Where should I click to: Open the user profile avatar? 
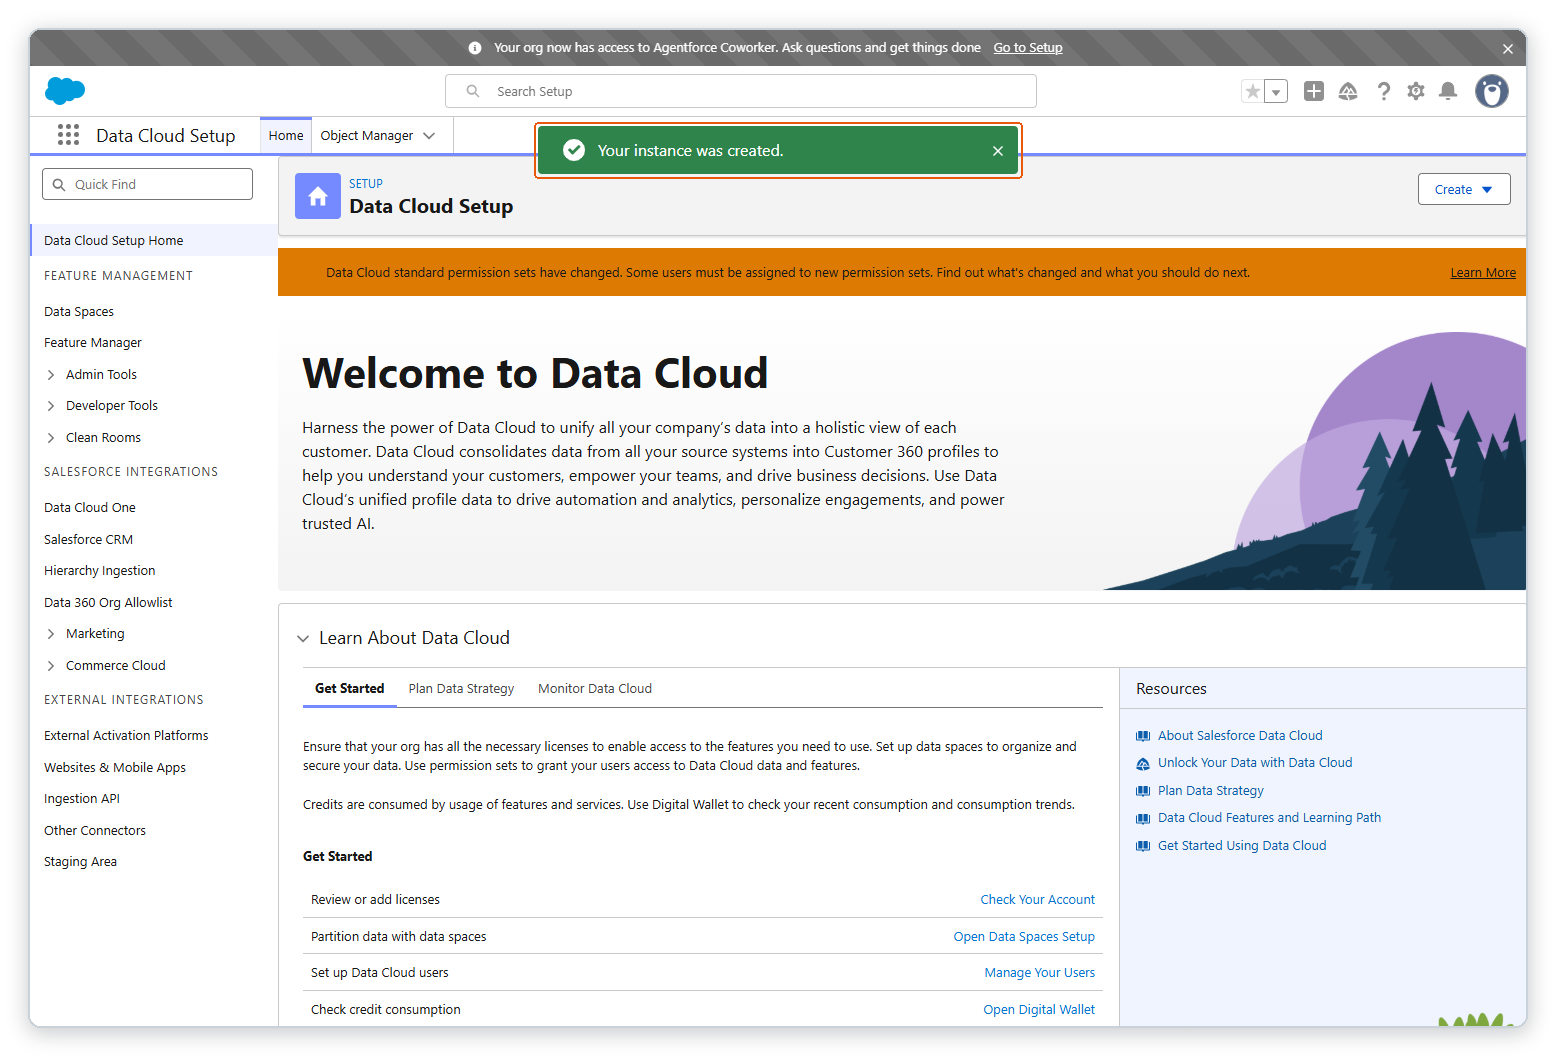pyautogui.click(x=1491, y=91)
